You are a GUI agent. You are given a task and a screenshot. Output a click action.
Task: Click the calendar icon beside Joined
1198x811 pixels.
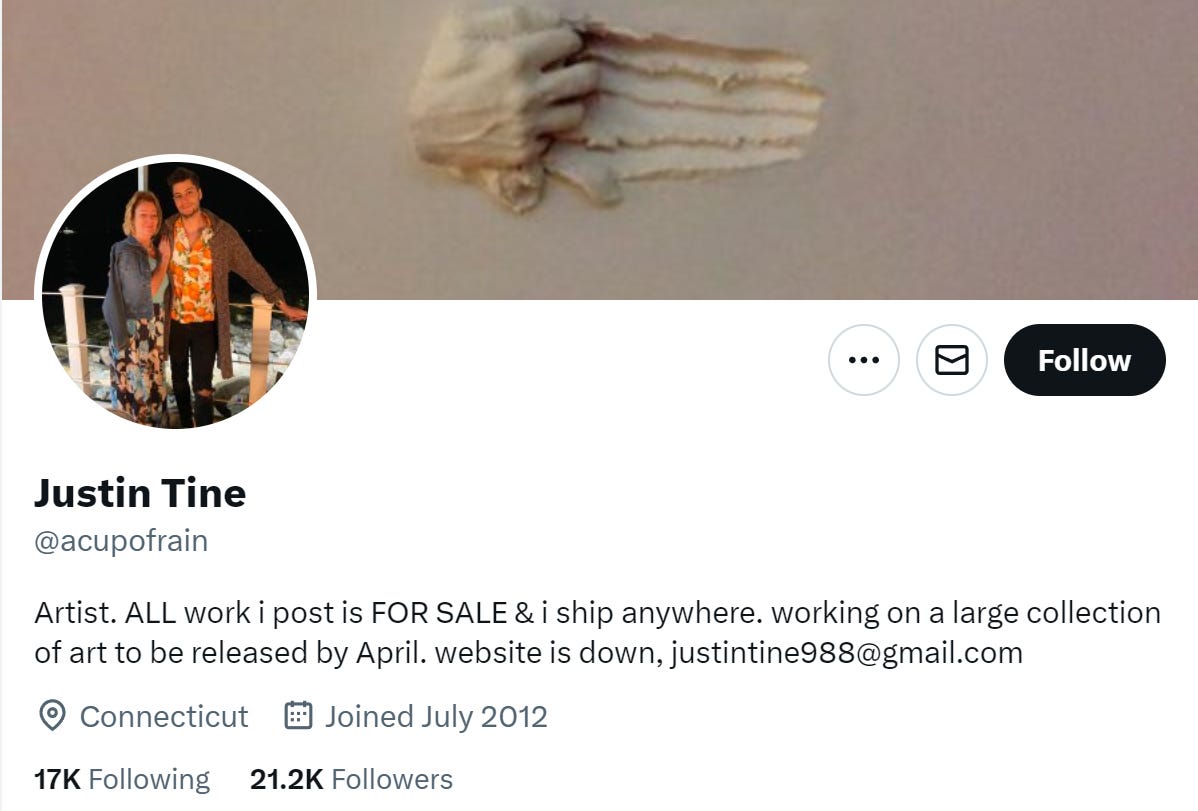(x=298, y=715)
